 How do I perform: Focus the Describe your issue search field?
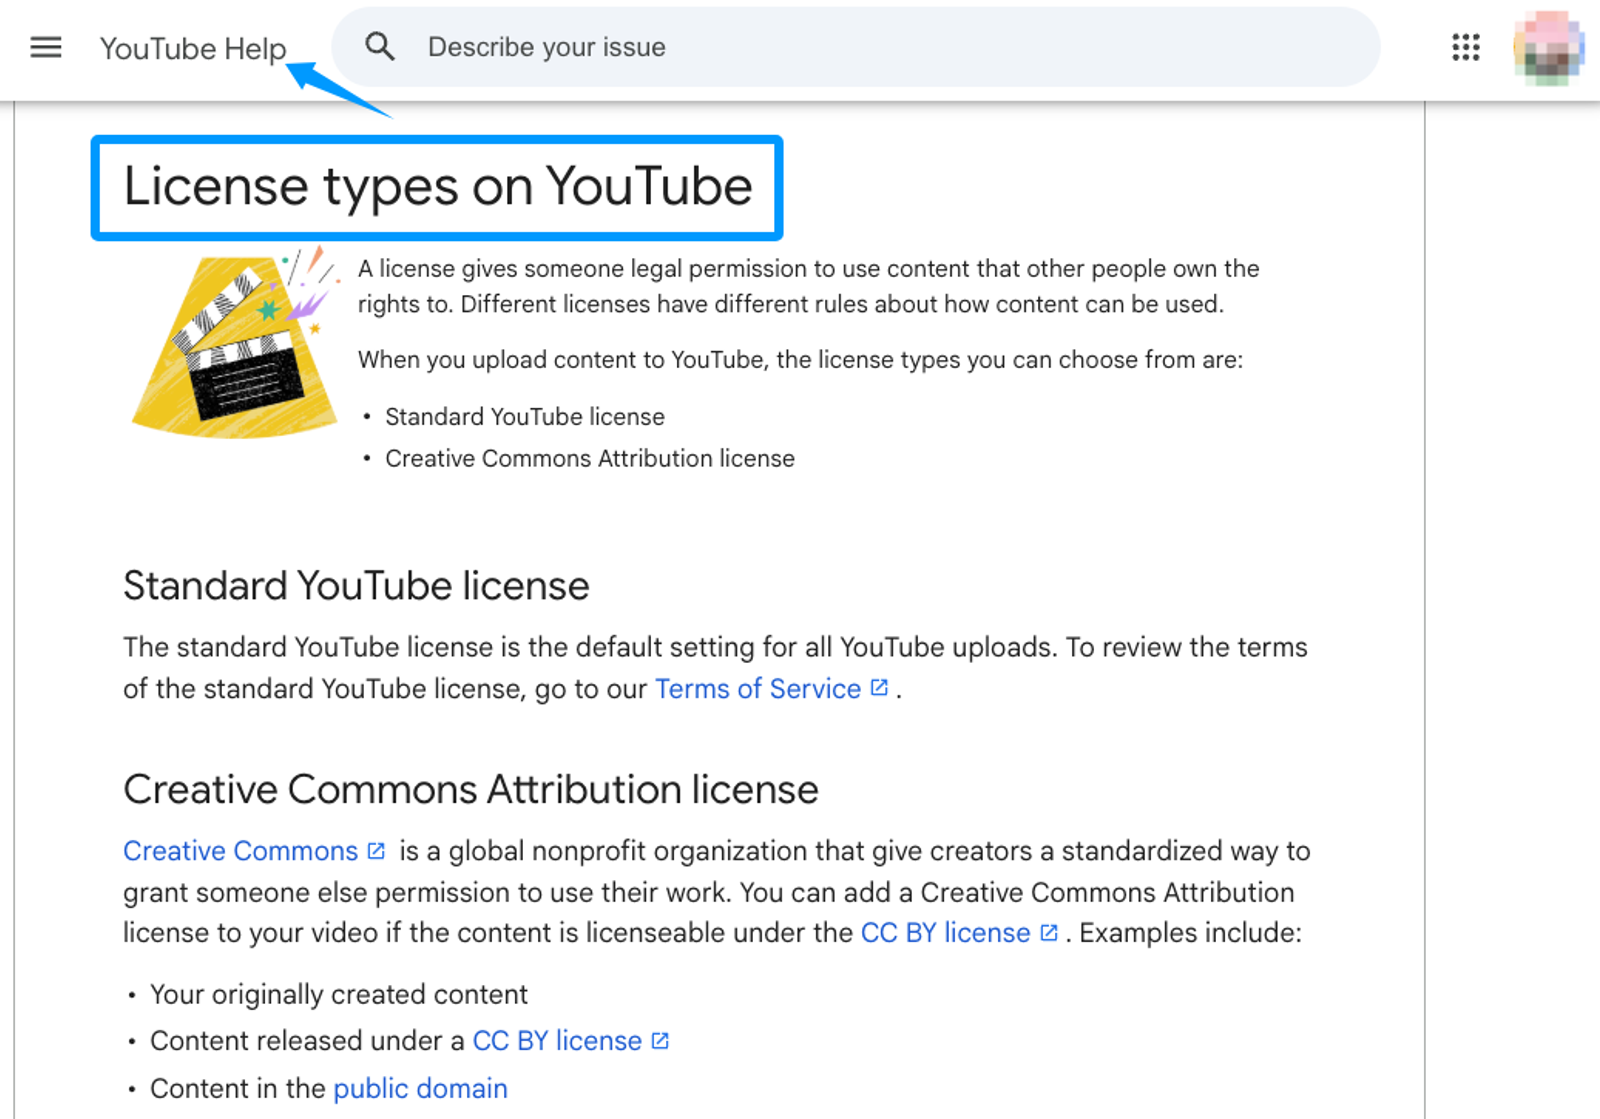coord(856,47)
